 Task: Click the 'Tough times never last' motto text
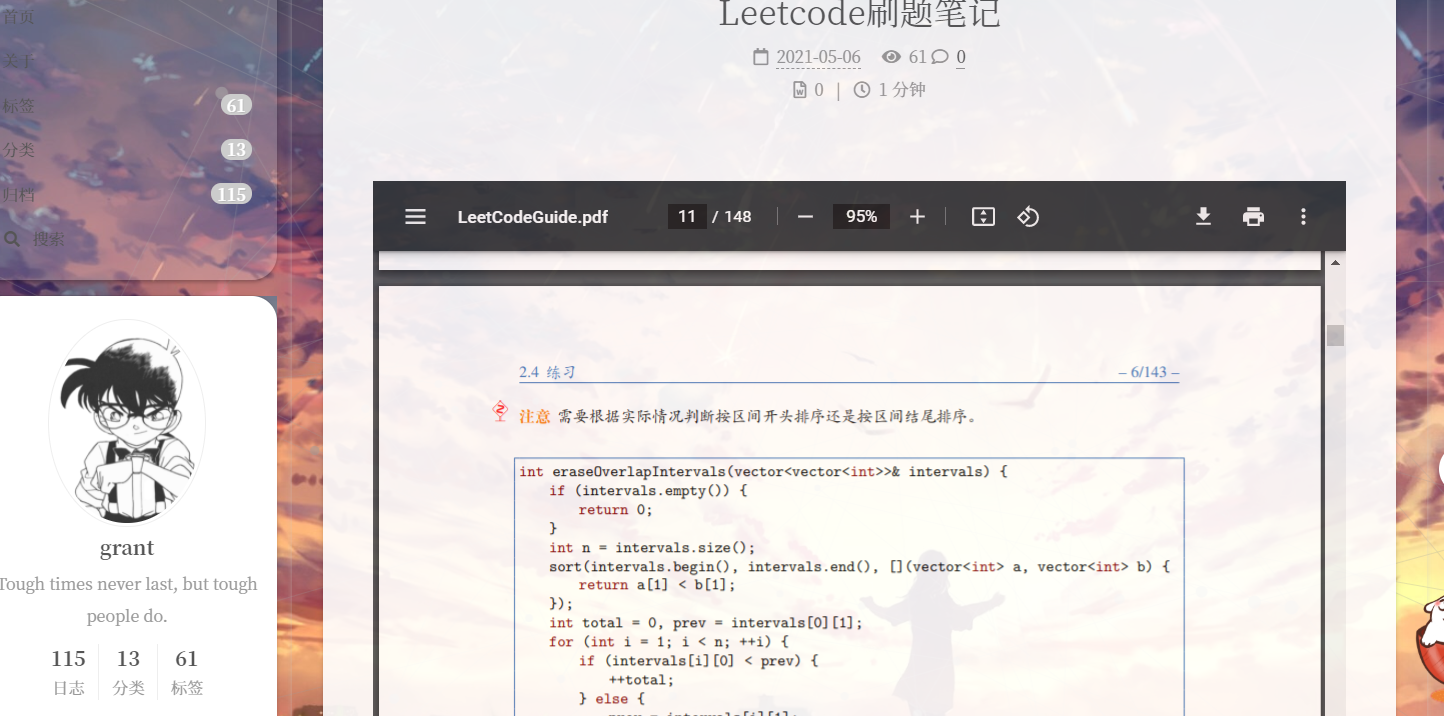pos(127,600)
